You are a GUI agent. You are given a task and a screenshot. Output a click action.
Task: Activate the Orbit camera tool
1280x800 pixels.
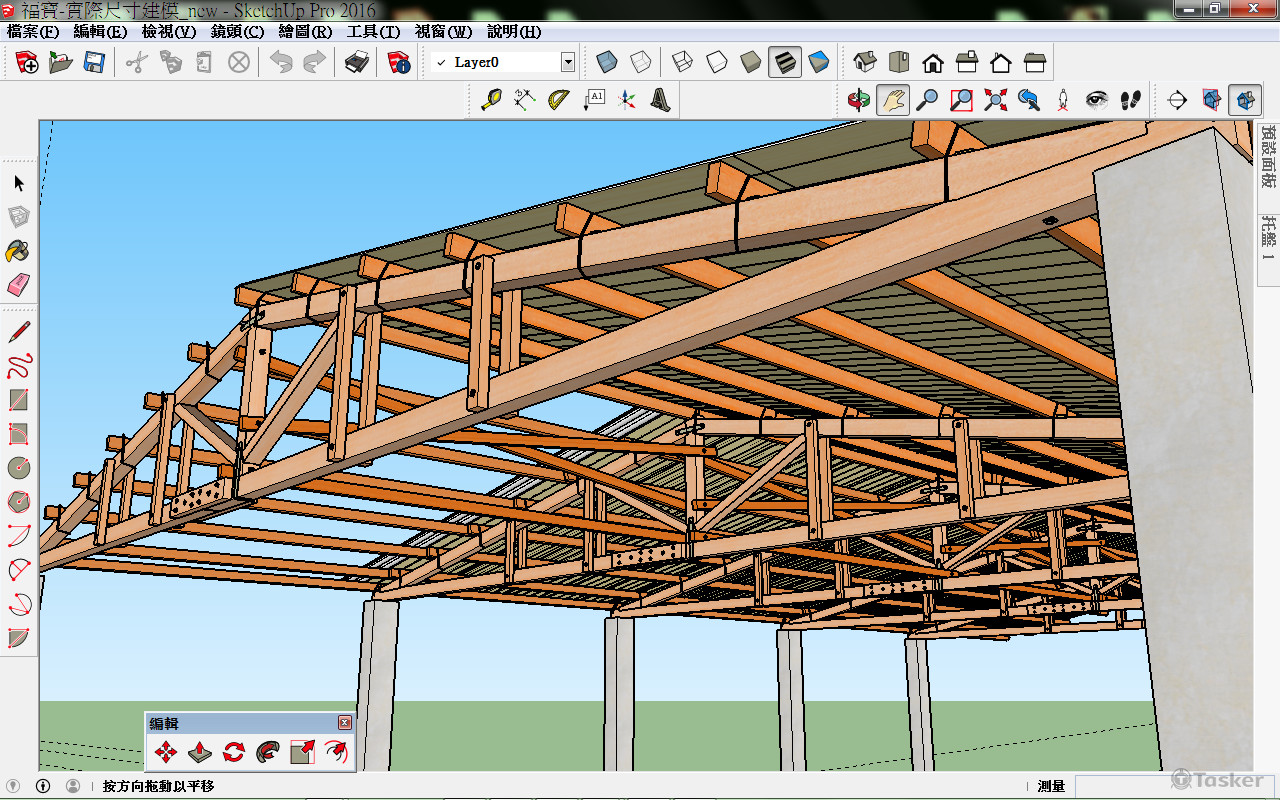[859, 99]
